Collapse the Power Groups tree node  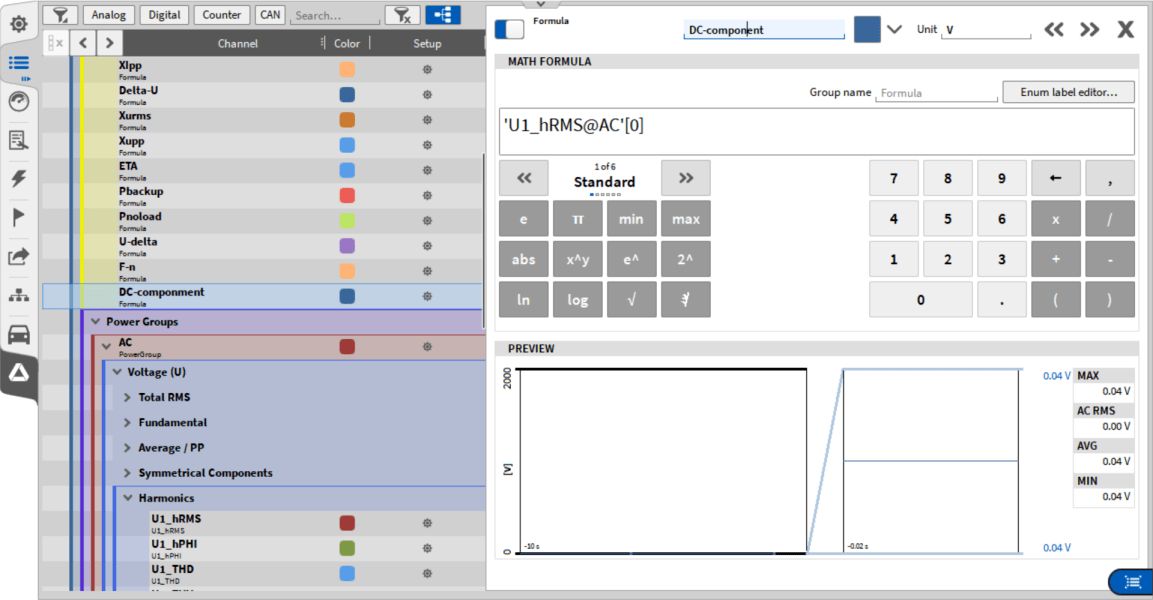click(x=96, y=322)
